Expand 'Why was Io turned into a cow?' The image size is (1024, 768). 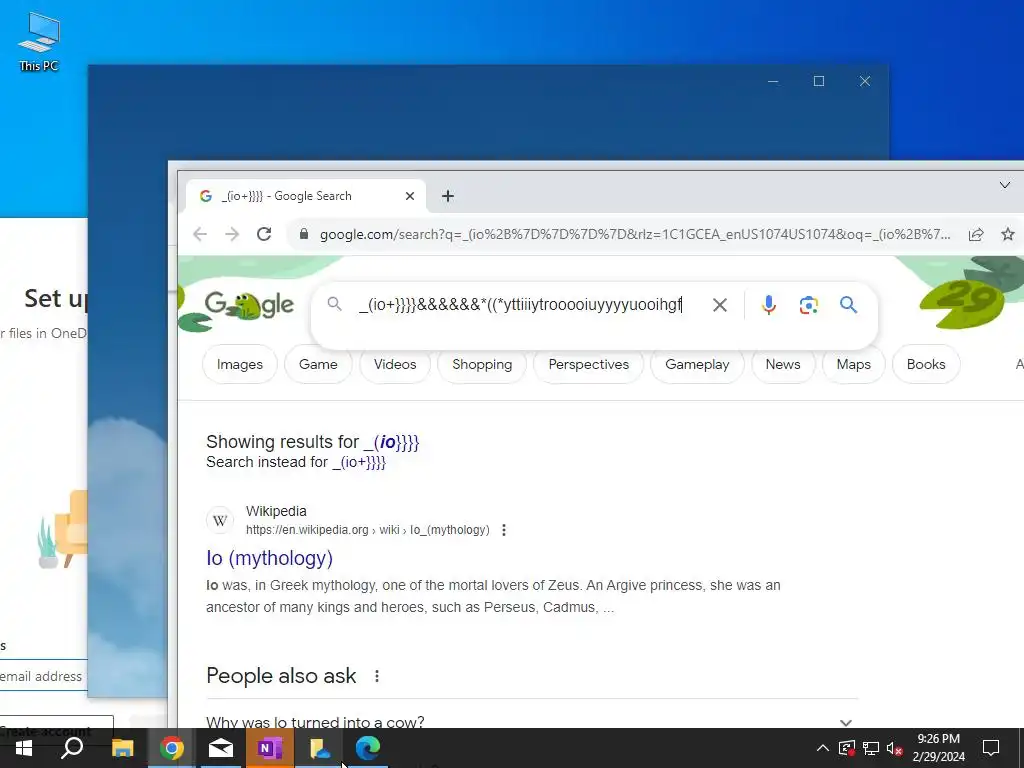[532, 722]
